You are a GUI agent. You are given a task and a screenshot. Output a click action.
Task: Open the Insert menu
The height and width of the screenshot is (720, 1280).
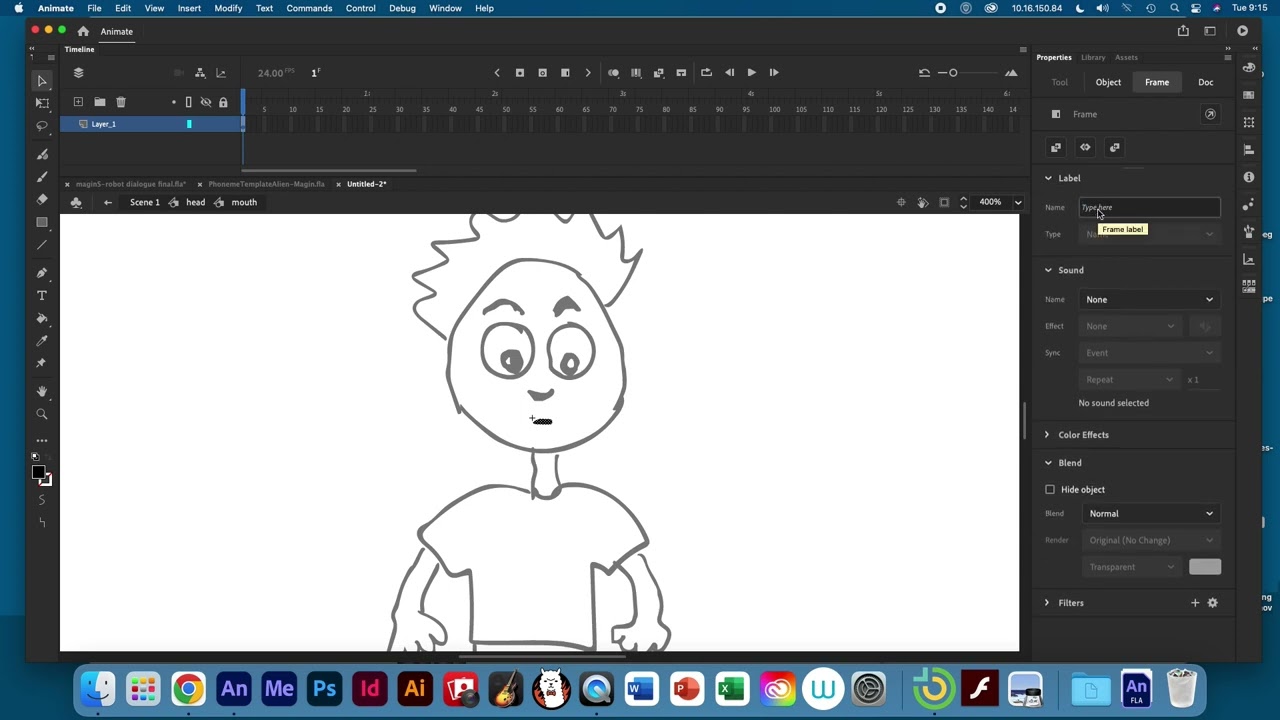pyautogui.click(x=189, y=8)
